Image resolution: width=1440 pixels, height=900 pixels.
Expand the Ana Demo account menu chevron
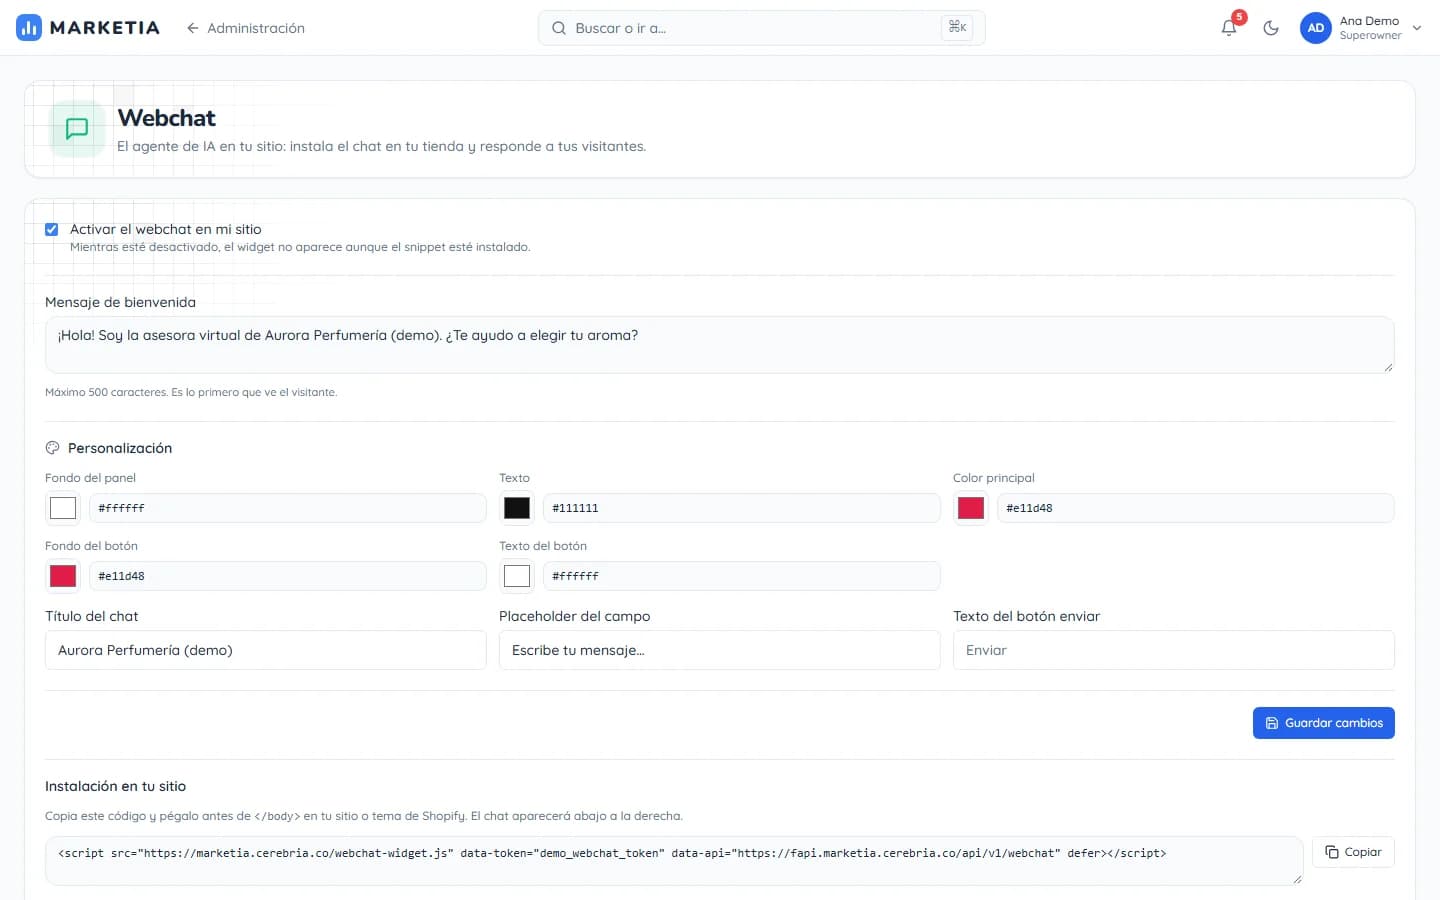(x=1417, y=28)
